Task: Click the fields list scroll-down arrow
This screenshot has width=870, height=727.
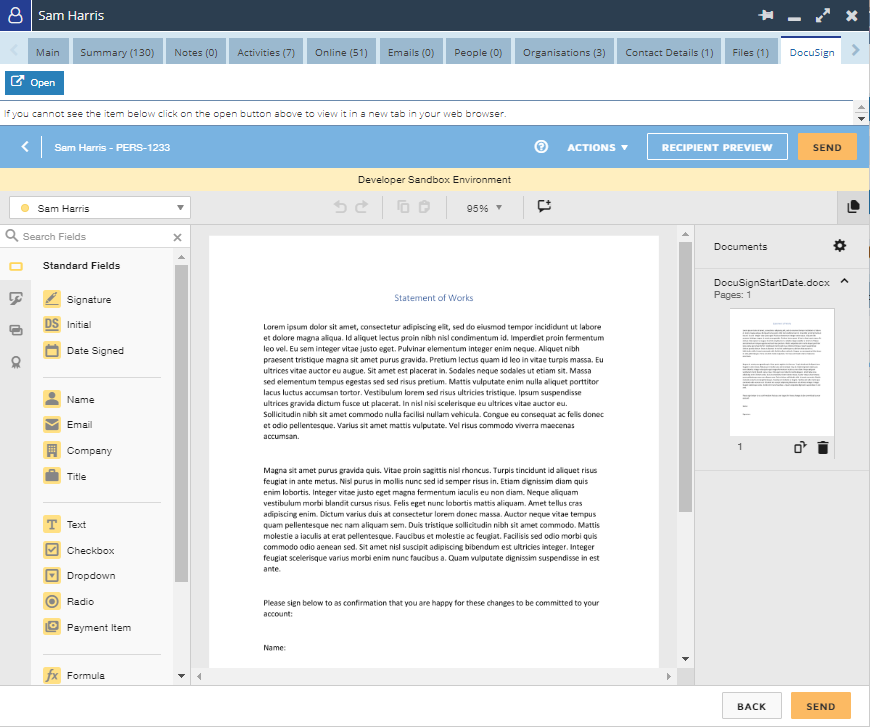Action: (x=181, y=676)
